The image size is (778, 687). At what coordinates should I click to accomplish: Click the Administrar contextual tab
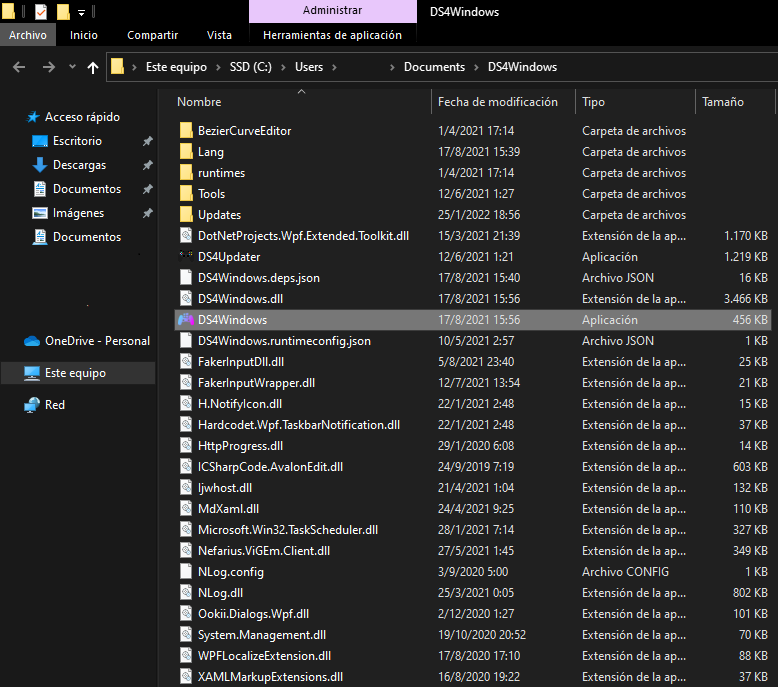pyautogui.click(x=332, y=10)
